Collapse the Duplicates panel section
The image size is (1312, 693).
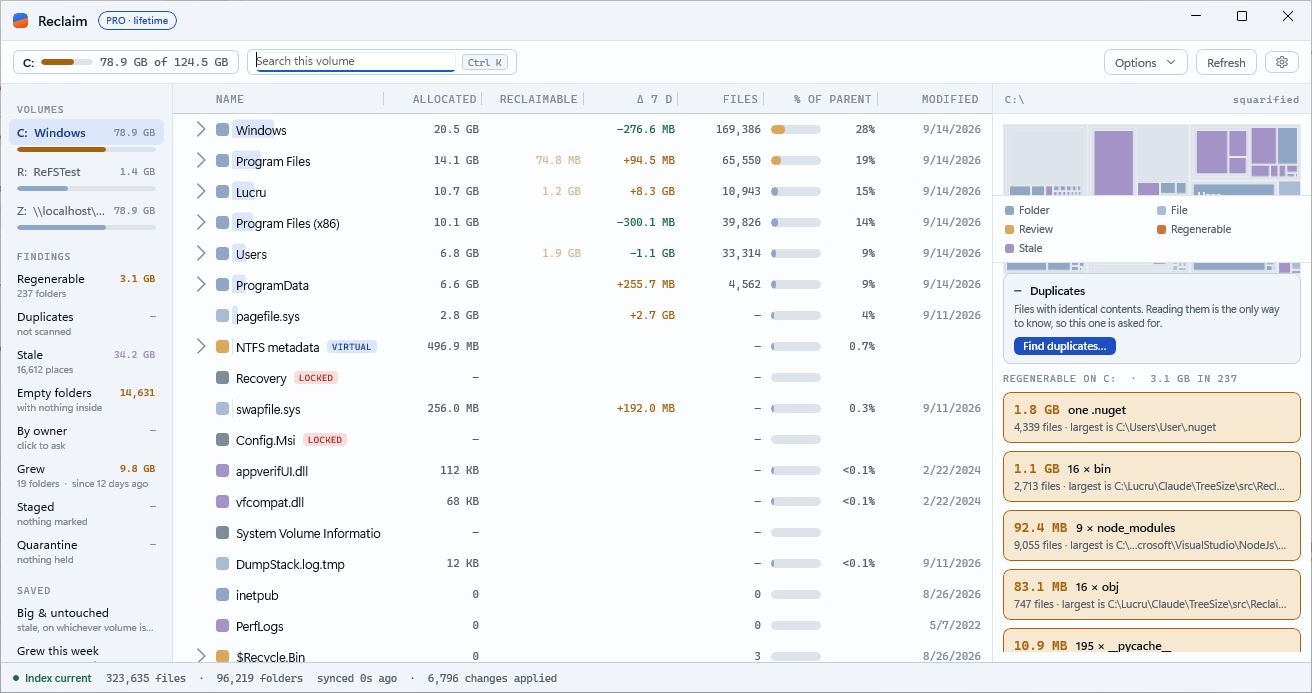(x=1018, y=291)
